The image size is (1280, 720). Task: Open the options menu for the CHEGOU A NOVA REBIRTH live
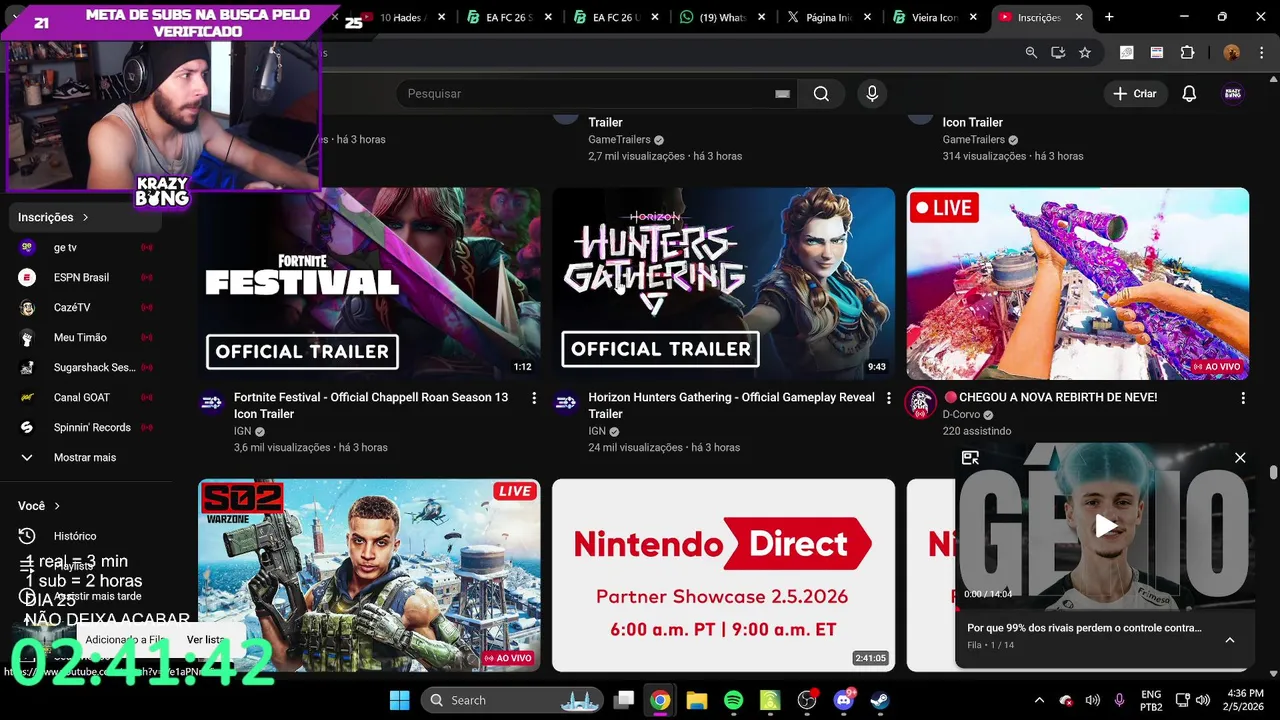[1243, 398]
